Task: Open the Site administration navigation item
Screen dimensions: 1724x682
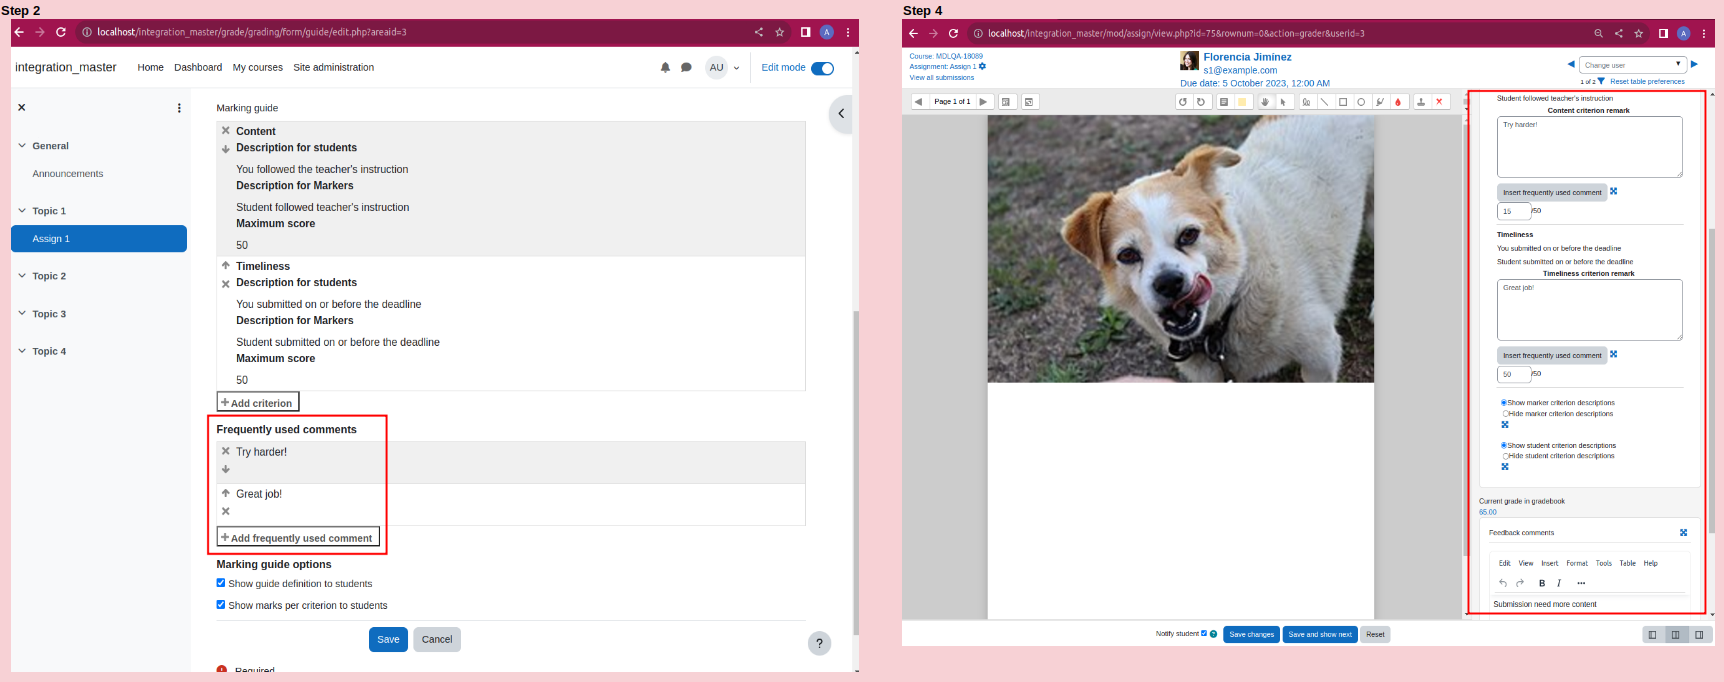Action: point(334,68)
